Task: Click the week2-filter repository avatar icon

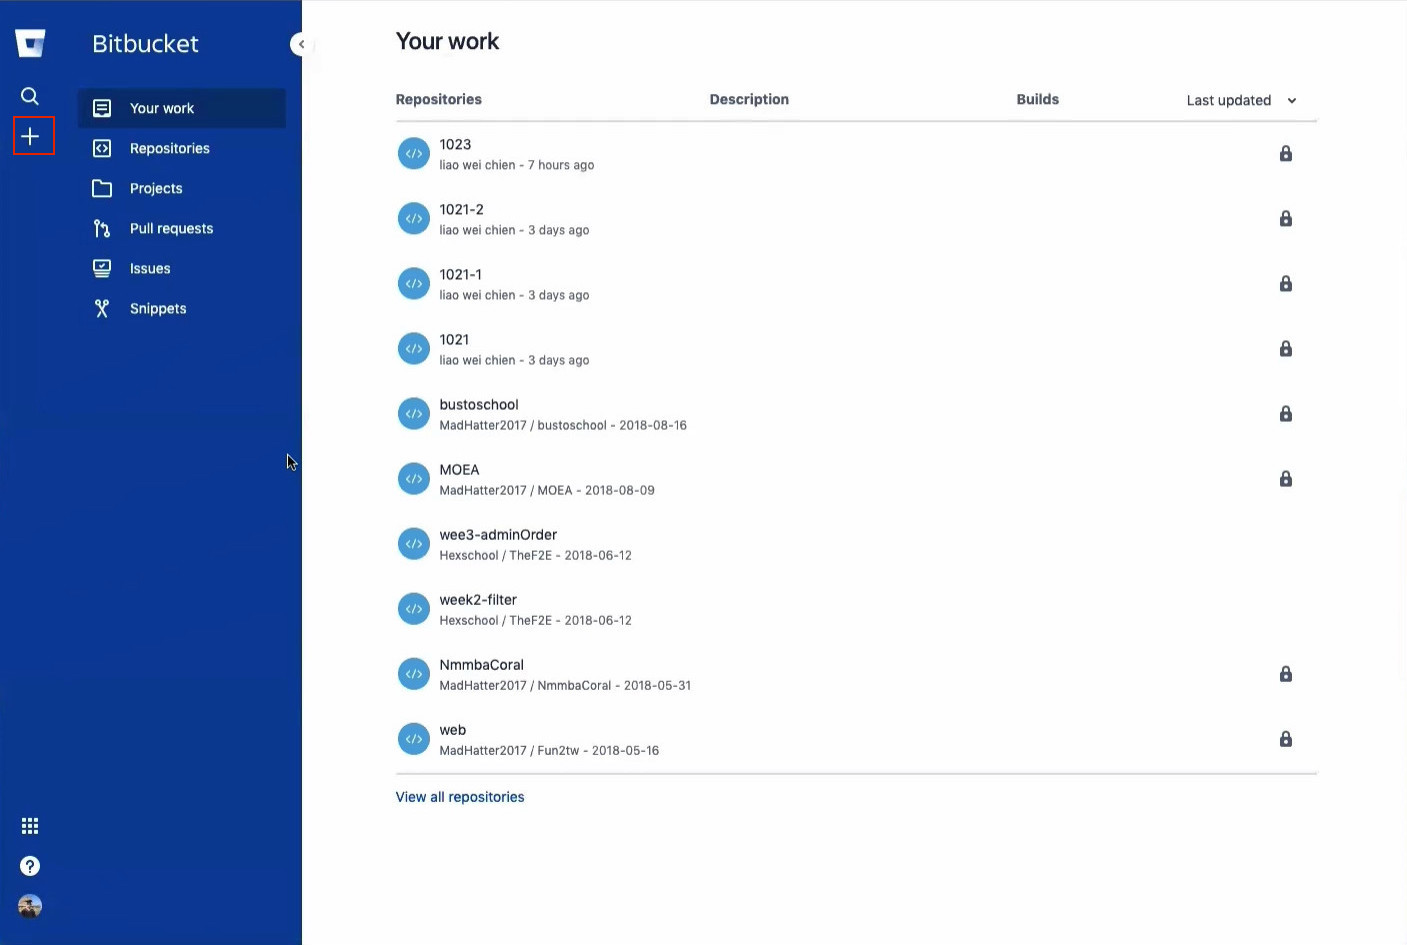Action: (414, 608)
